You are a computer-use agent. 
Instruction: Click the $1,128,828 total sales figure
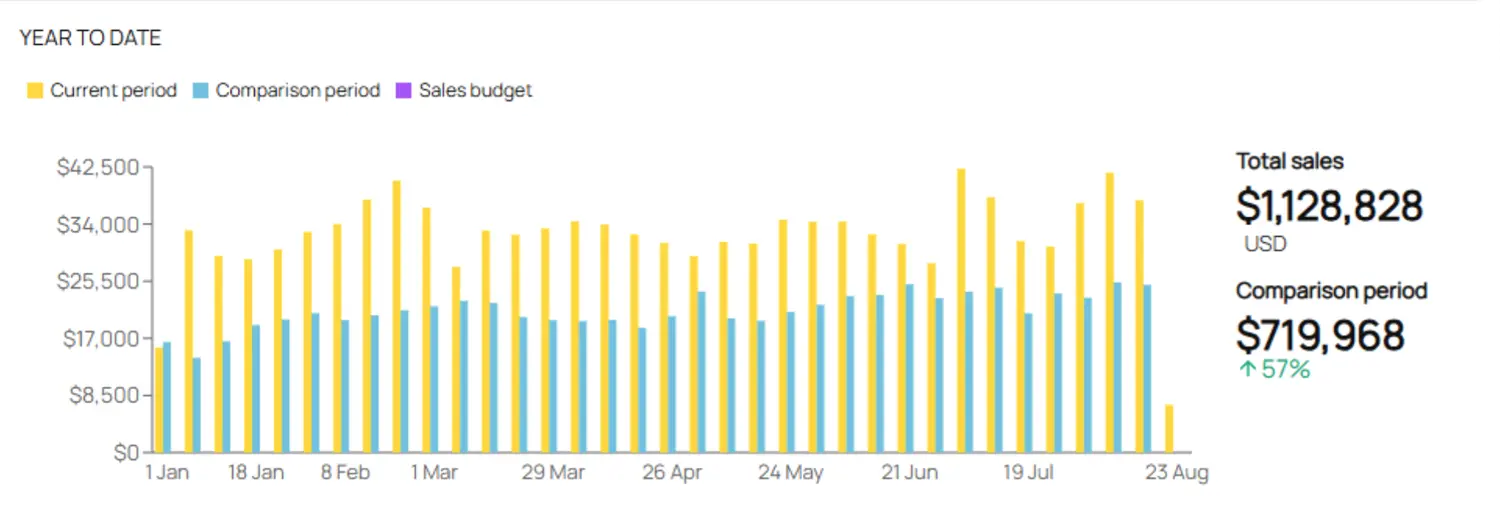(x=1329, y=206)
